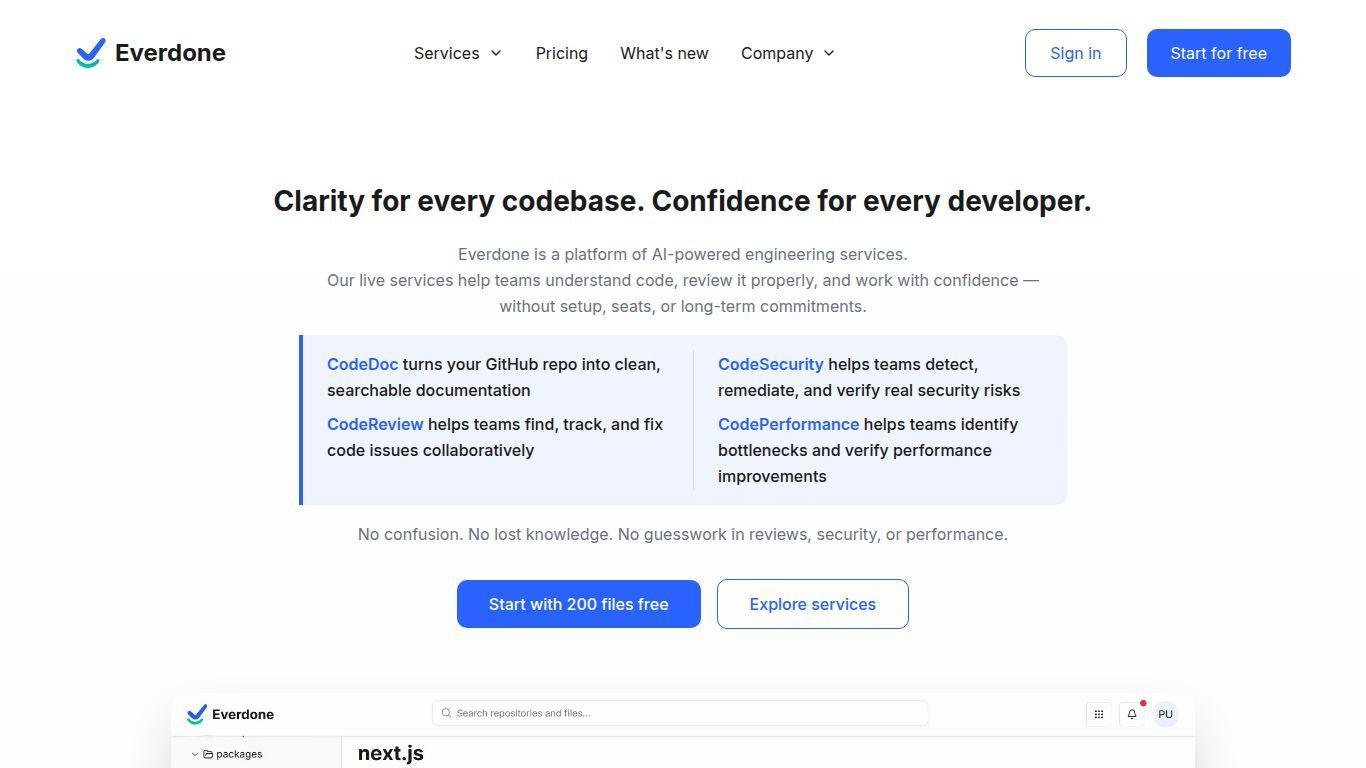Click the search magnifier icon in preview
This screenshot has height=768, width=1366.
click(x=446, y=713)
